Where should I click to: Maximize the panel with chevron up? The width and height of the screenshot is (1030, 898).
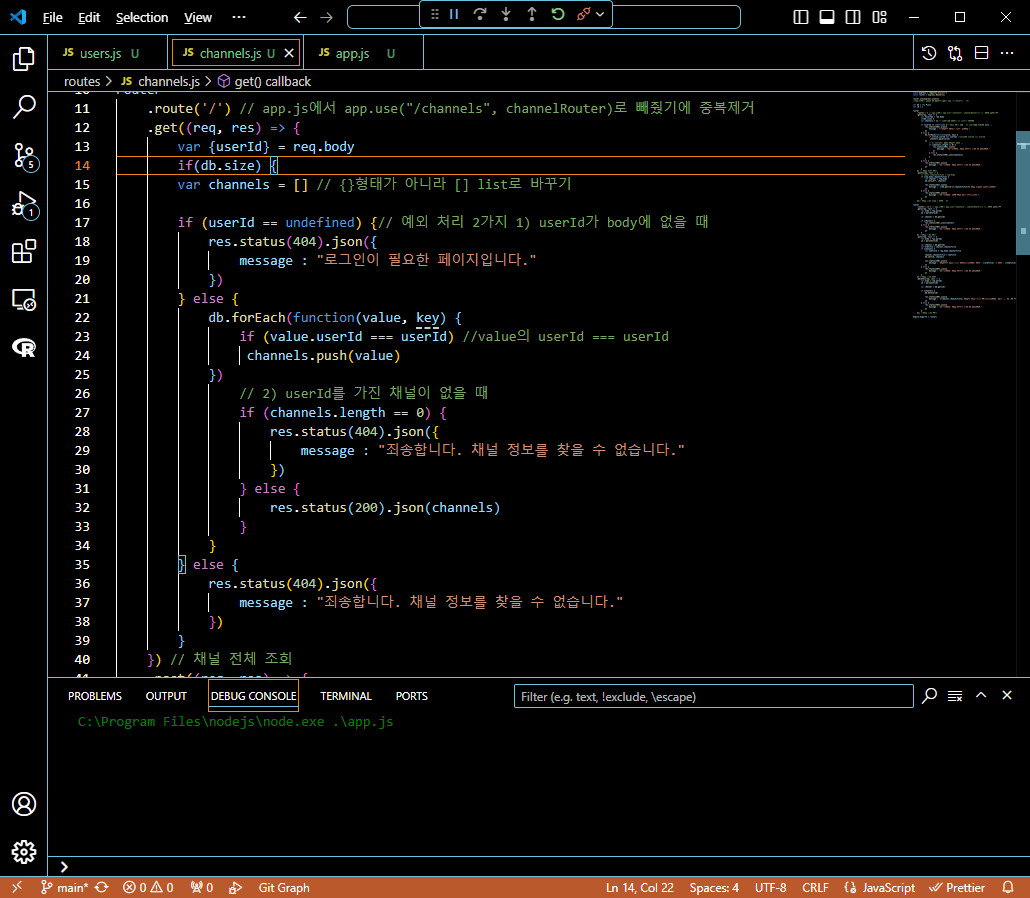pyautogui.click(x=981, y=695)
